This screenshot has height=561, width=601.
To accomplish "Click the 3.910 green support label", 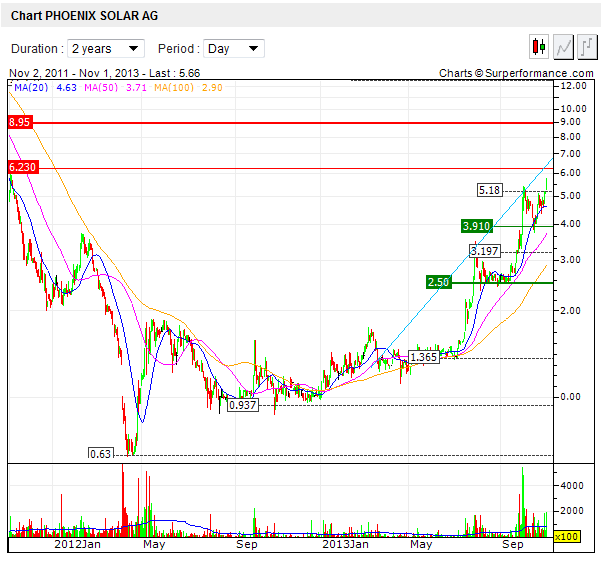I will (476, 226).
